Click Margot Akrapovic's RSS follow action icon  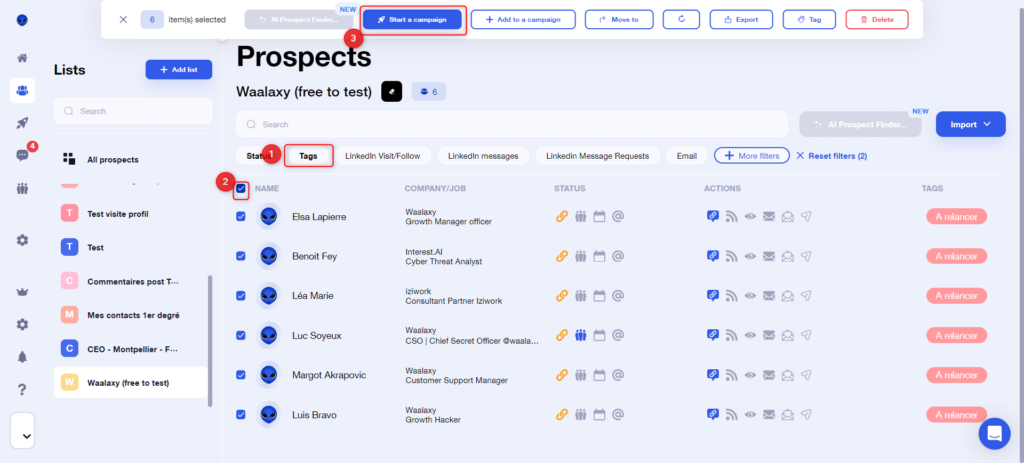pos(731,375)
